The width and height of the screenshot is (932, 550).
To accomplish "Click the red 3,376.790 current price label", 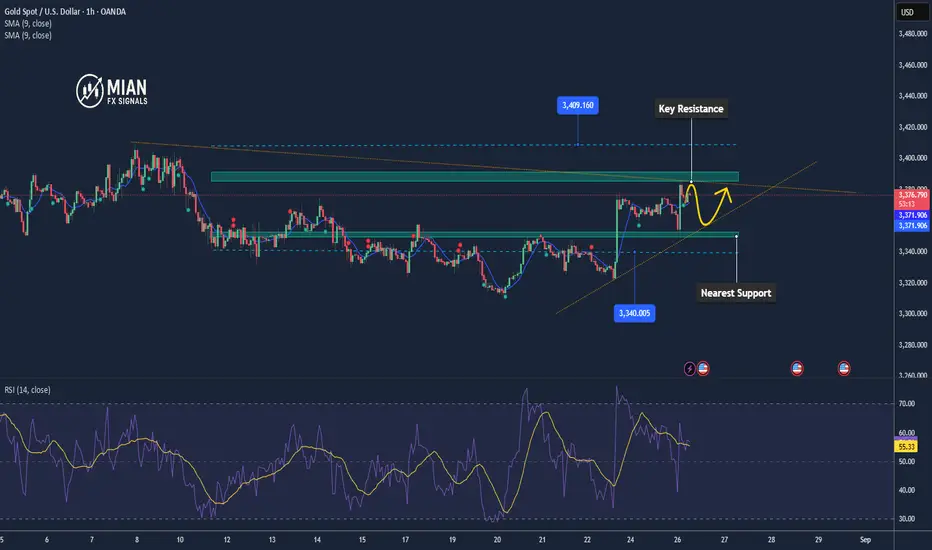I will 912,199.
